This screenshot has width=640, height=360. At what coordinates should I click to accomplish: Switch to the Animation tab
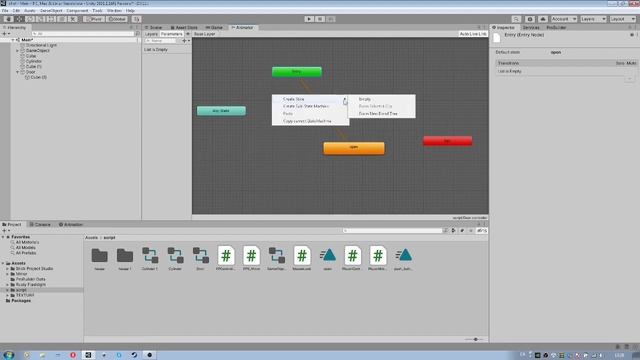pyautogui.click(x=71, y=224)
